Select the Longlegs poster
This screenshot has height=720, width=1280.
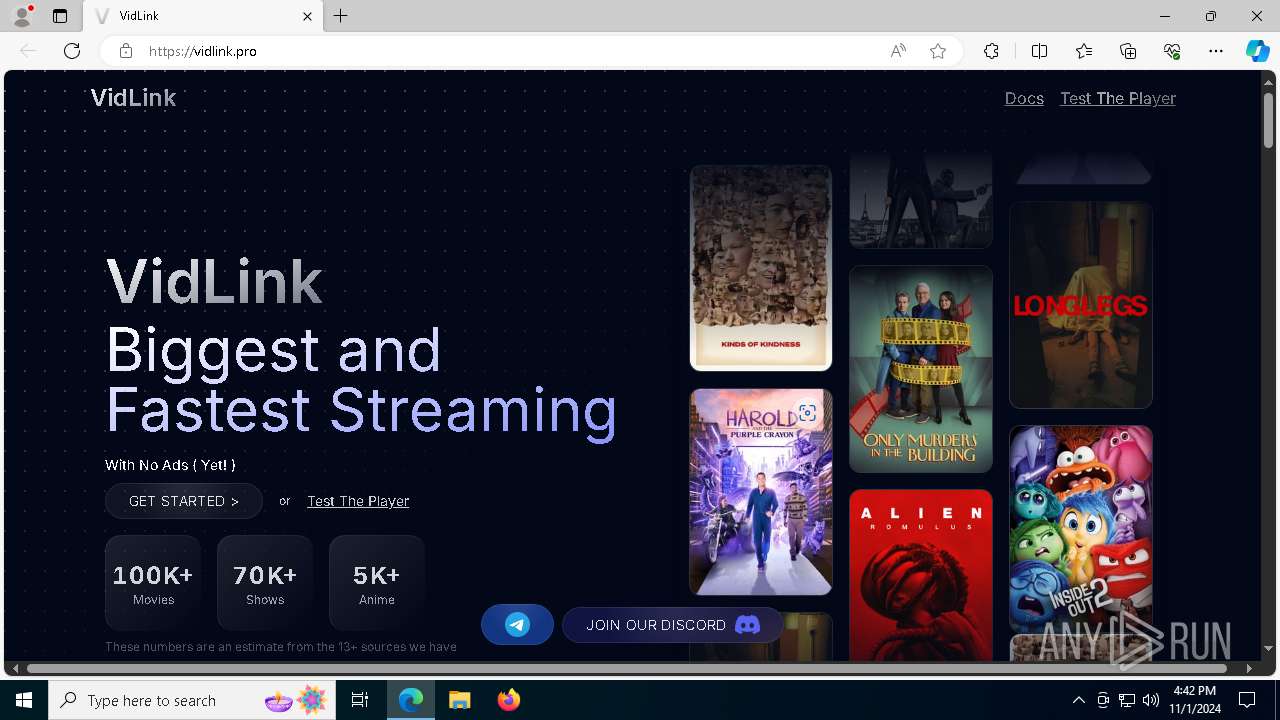[1081, 305]
